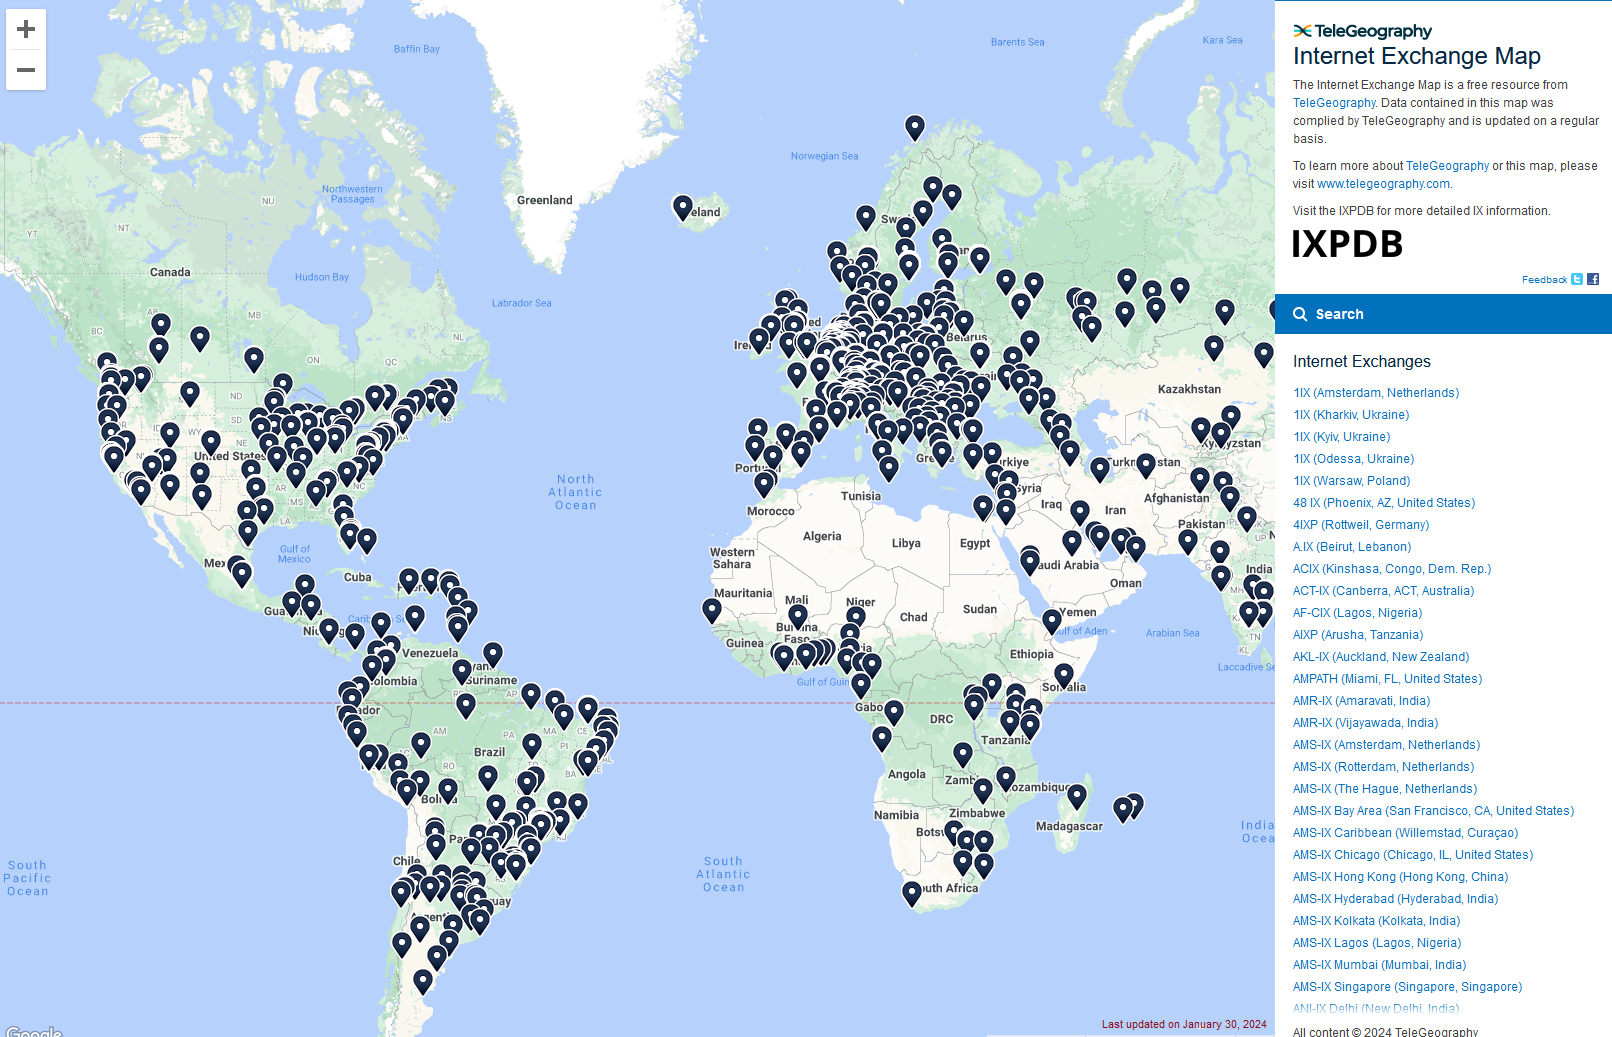Select the southernmost marker in Argentina
The width and height of the screenshot is (1612, 1037).
point(423,982)
